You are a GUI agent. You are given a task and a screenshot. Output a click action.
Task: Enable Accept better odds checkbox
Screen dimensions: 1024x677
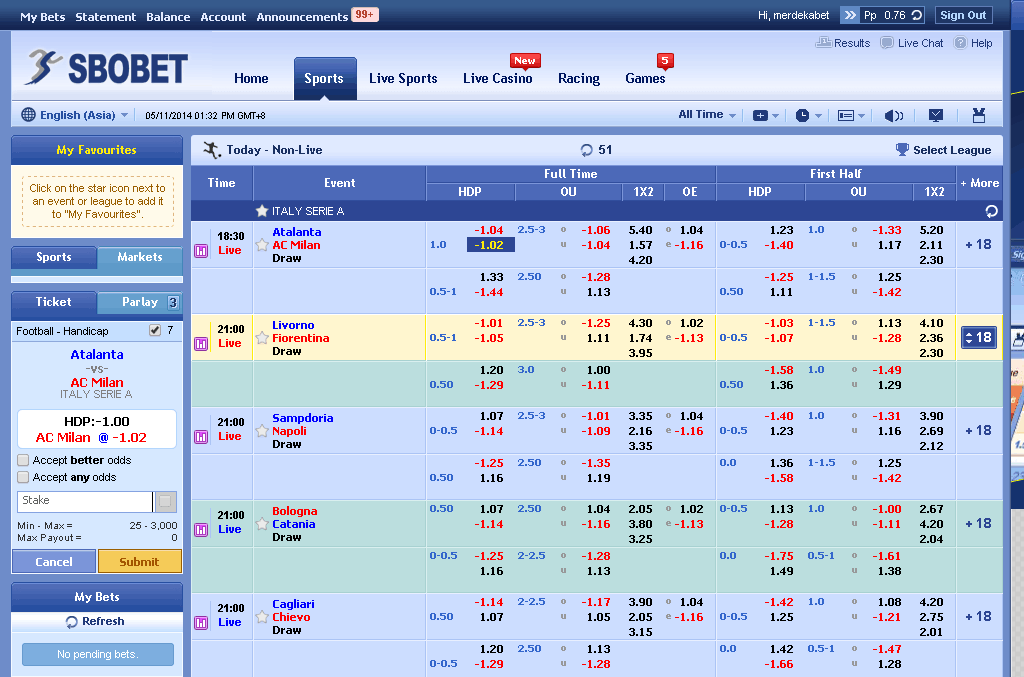tap(23, 460)
